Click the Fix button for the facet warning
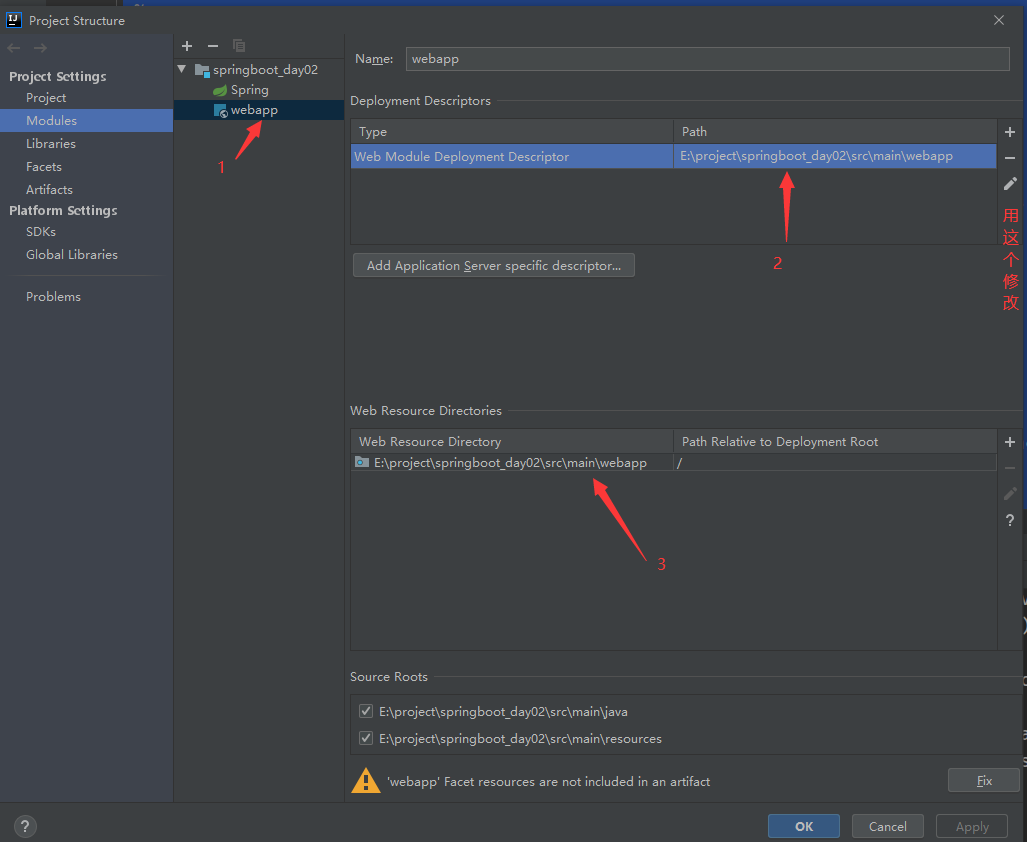The width and height of the screenshot is (1027, 842). [x=984, y=780]
